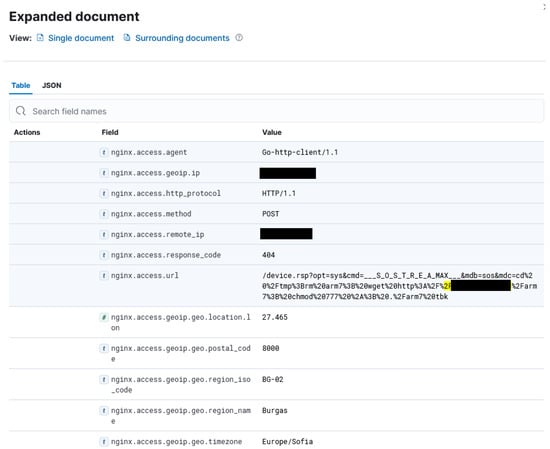Switch to the JSON tab
The image size is (550, 449).
coord(52,85)
